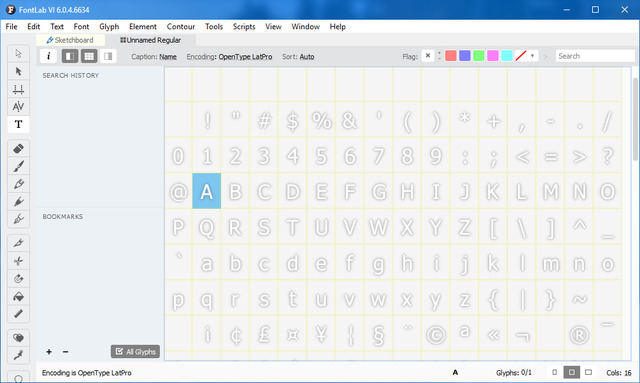640x383 pixels.
Task: Apply the magenta flag color
Action: 493,56
